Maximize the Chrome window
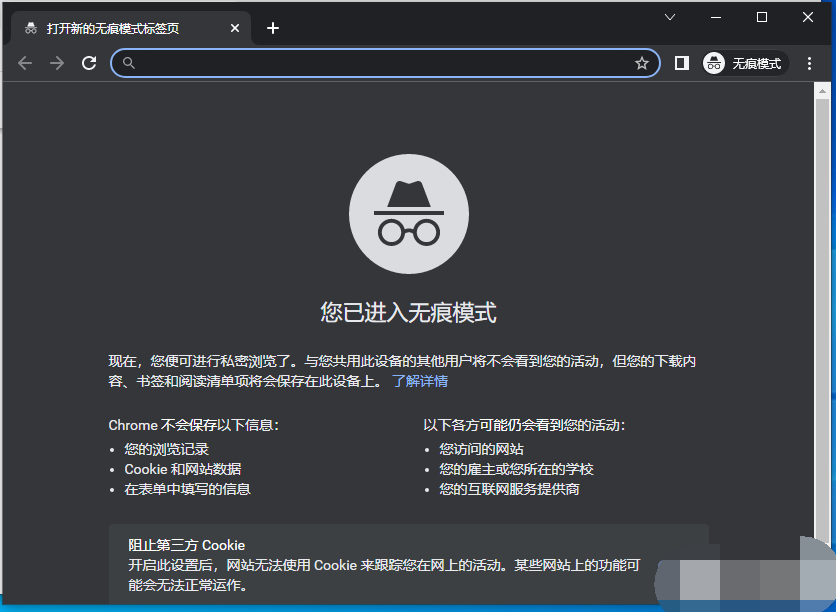Viewport: 836px width, 612px height. pos(762,17)
